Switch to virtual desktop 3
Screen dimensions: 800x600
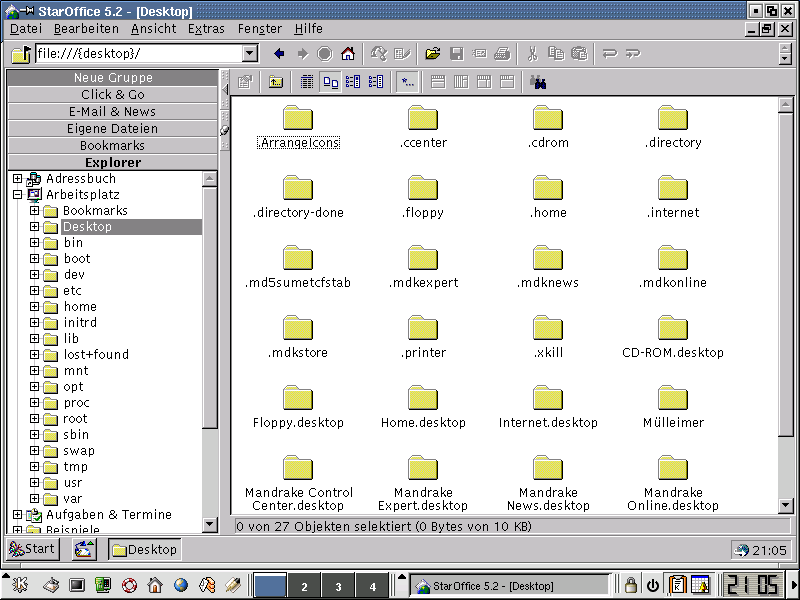338,586
